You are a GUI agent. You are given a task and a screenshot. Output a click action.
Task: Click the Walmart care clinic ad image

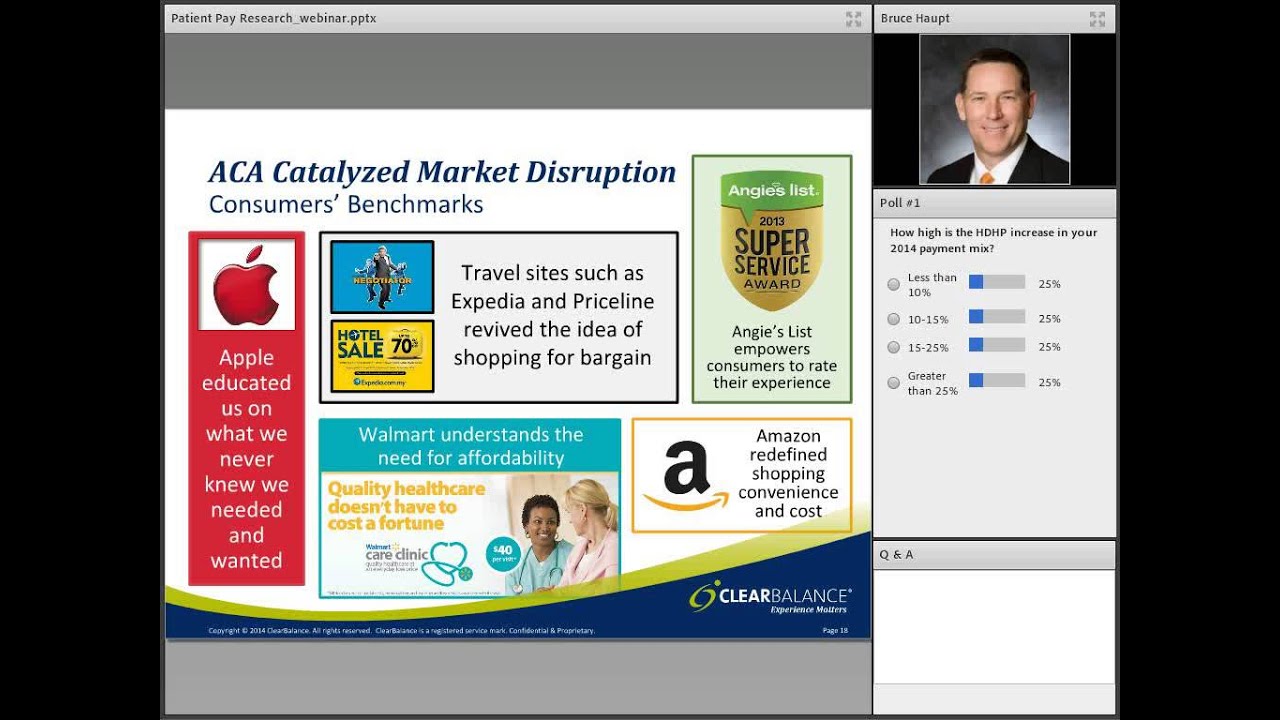470,537
